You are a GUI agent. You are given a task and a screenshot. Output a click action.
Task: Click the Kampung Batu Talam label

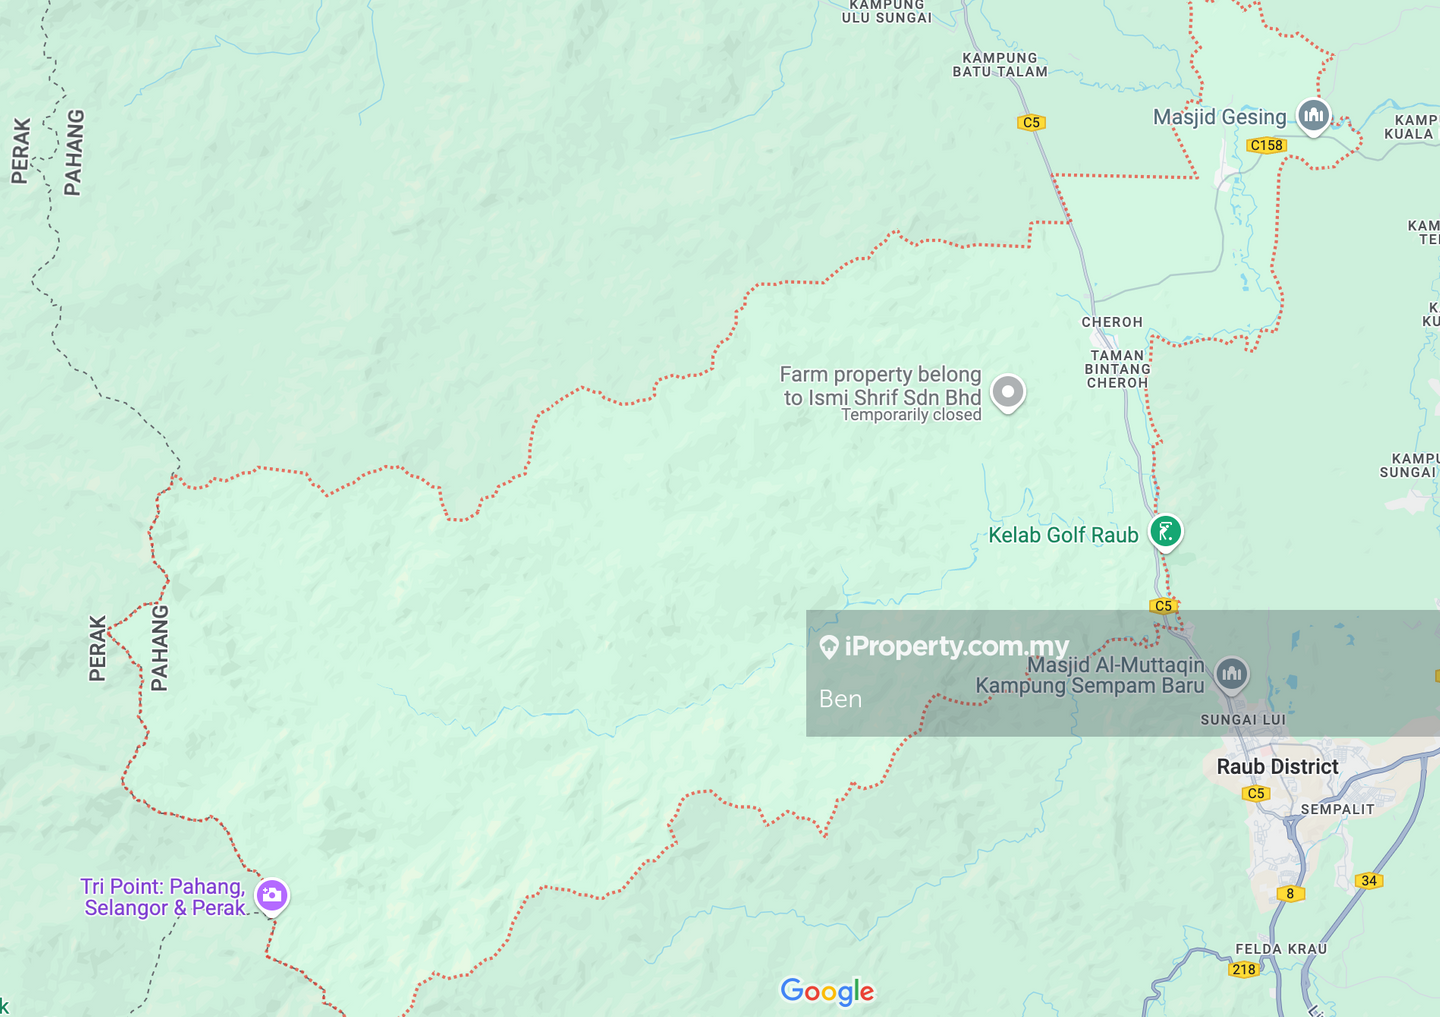click(x=999, y=65)
